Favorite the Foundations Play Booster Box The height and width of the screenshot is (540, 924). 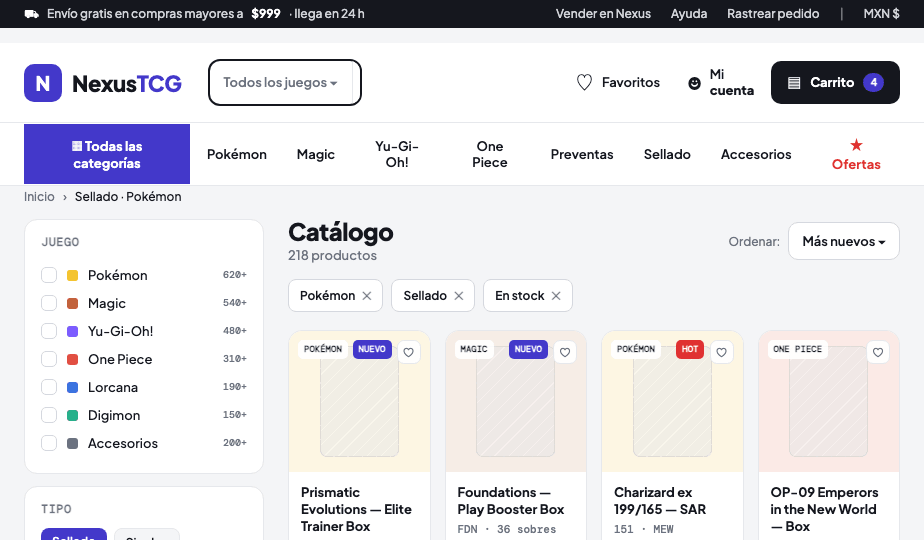(565, 353)
